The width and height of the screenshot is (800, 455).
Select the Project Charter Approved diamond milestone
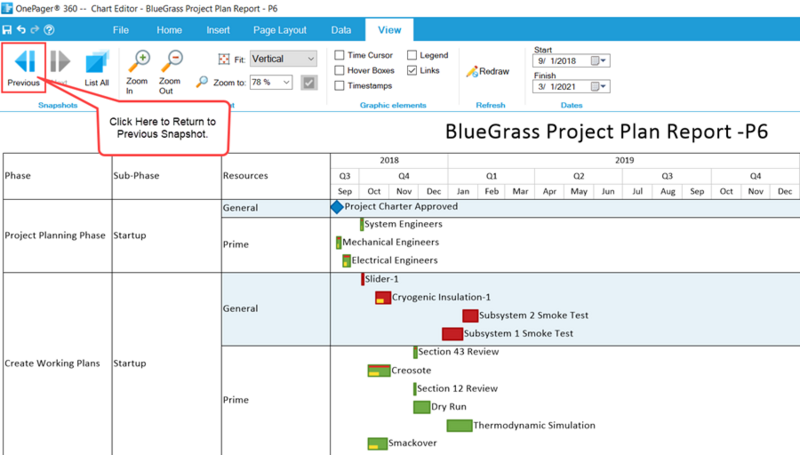tap(337, 207)
